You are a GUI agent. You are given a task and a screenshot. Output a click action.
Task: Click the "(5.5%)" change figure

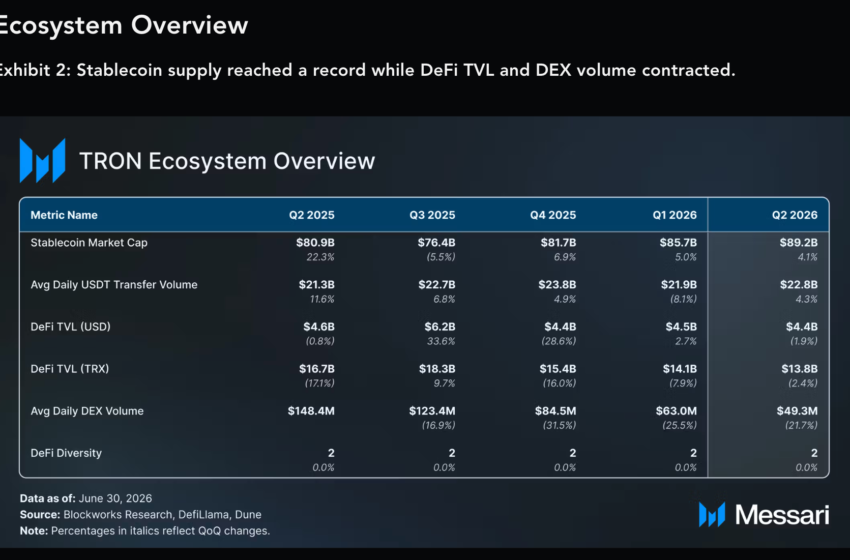pos(441,257)
